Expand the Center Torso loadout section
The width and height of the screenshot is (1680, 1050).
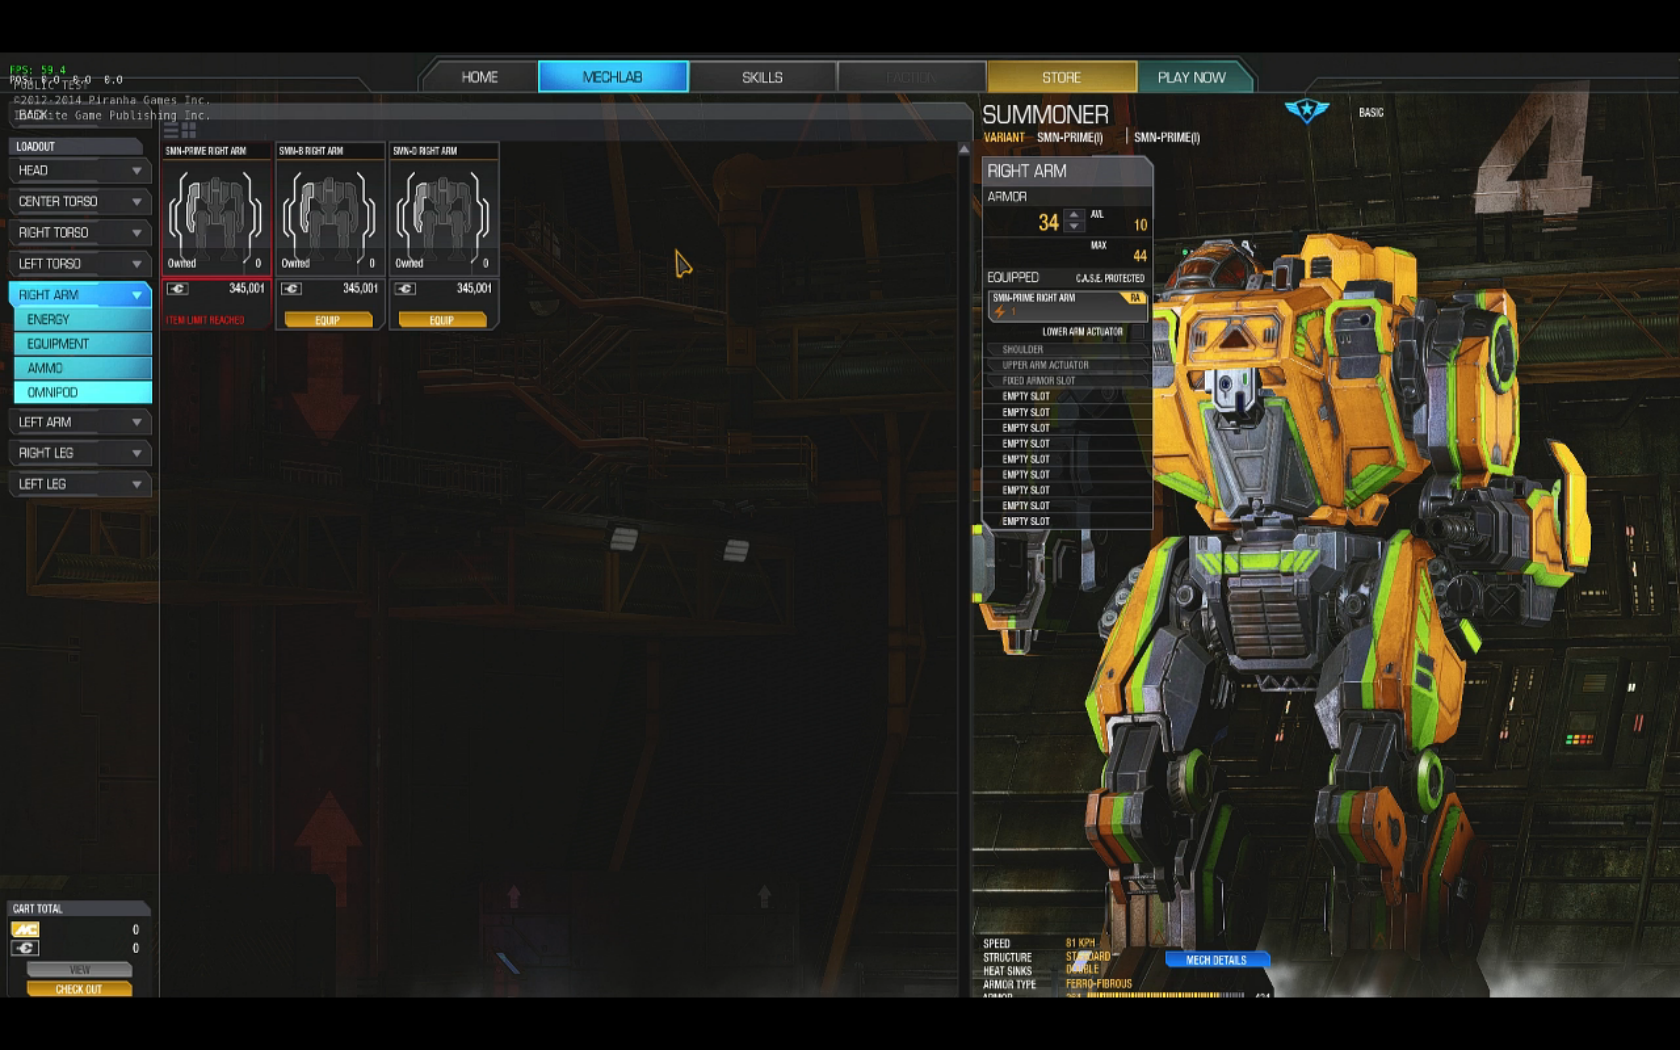click(x=79, y=202)
